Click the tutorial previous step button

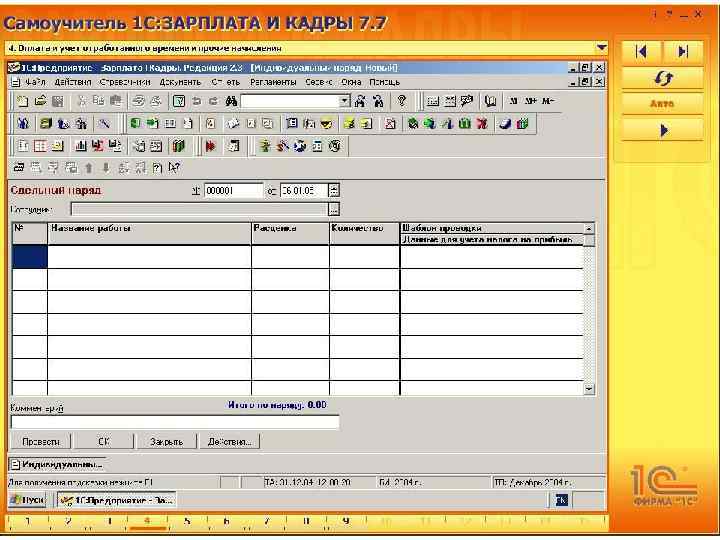point(642,51)
